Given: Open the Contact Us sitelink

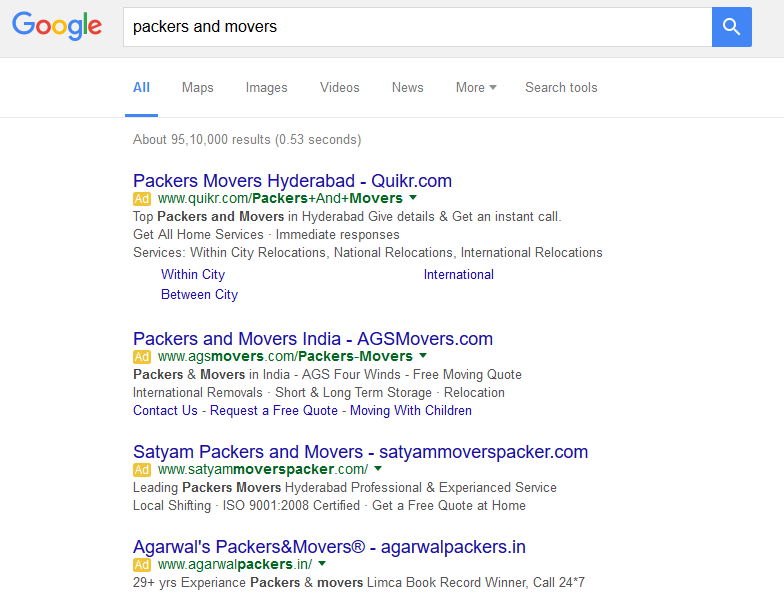Looking at the screenshot, I should pyautogui.click(x=166, y=410).
